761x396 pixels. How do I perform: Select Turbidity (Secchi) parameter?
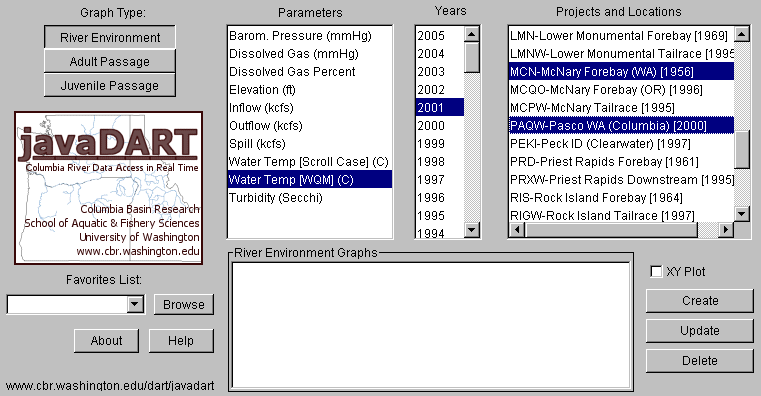tap(310, 198)
